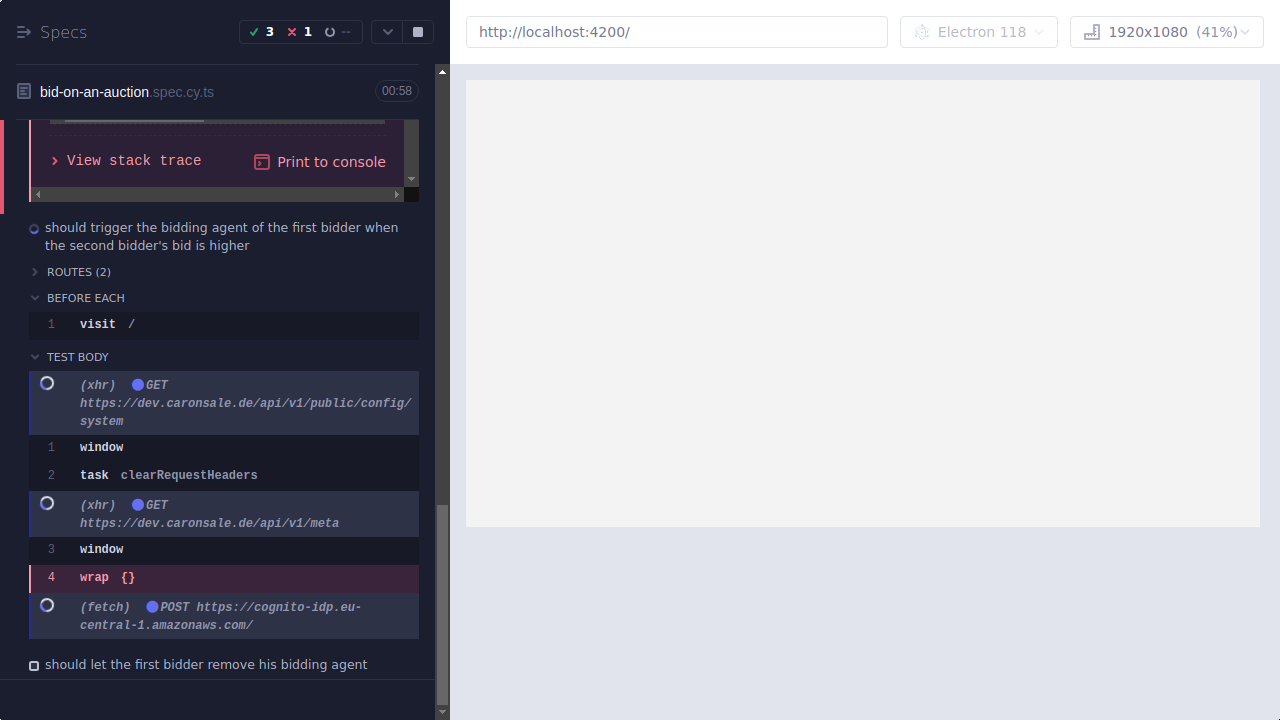Screen dimensions: 1280x720
Task: Click the pending circle on the meta GET request
Action: click(x=46, y=504)
